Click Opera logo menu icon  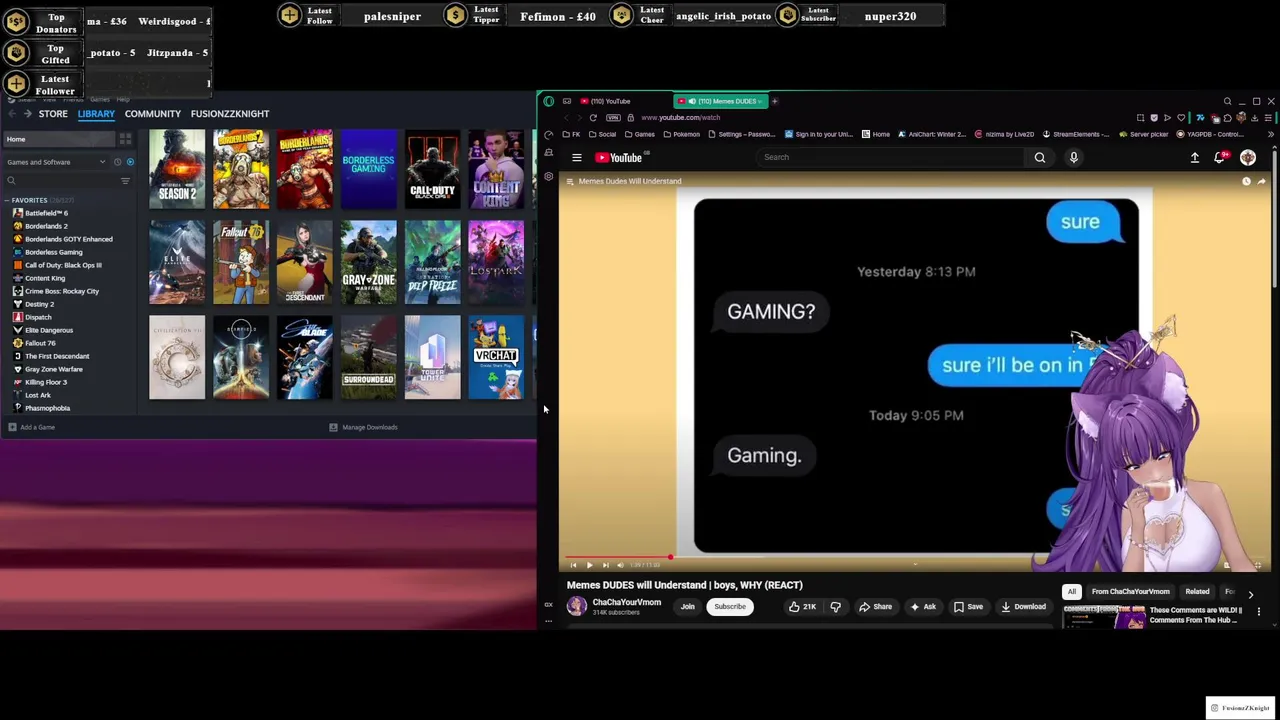(548, 101)
